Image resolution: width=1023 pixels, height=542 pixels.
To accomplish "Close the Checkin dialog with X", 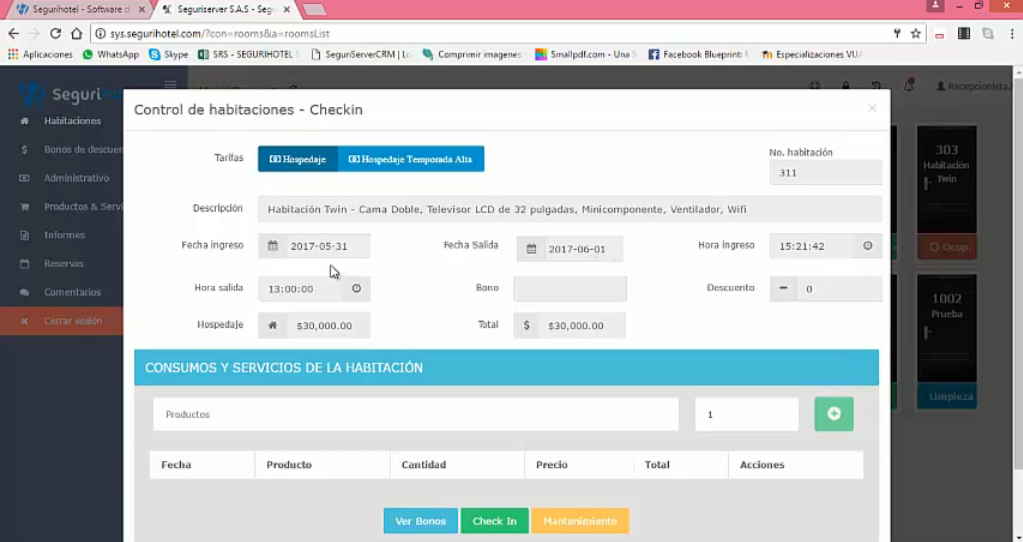I will click(872, 108).
